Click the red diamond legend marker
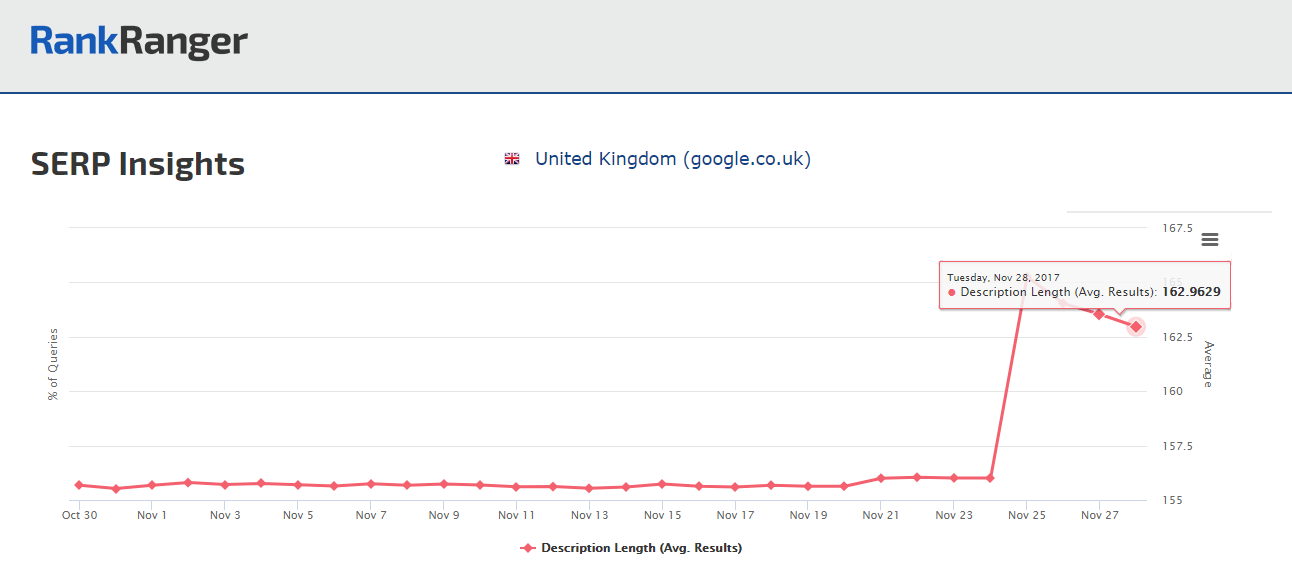The height and width of the screenshot is (584, 1292). [529, 548]
